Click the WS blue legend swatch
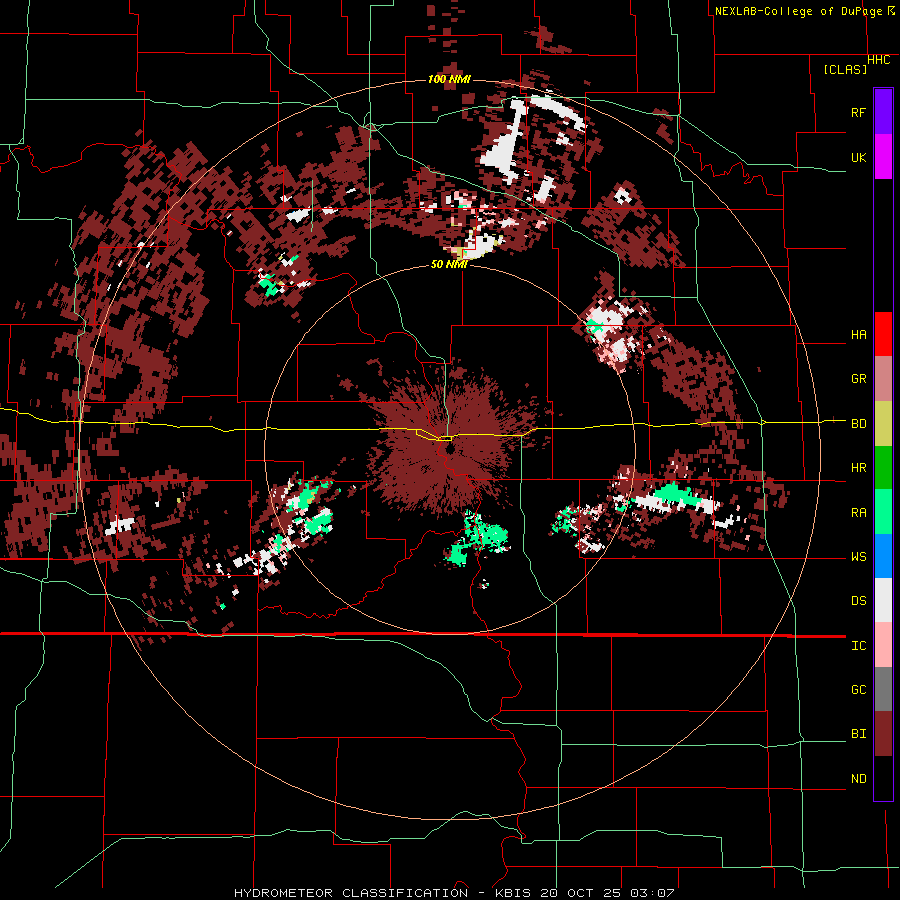900x900 pixels. pyautogui.click(x=883, y=556)
